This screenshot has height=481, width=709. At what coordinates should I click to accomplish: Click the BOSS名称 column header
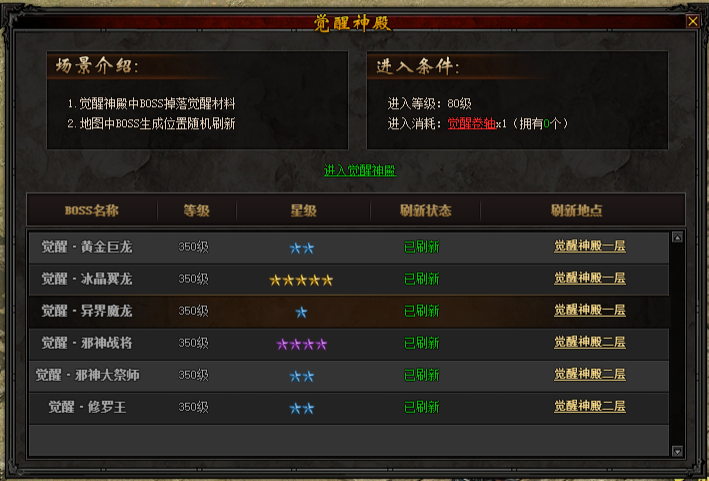pyautogui.click(x=92, y=211)
